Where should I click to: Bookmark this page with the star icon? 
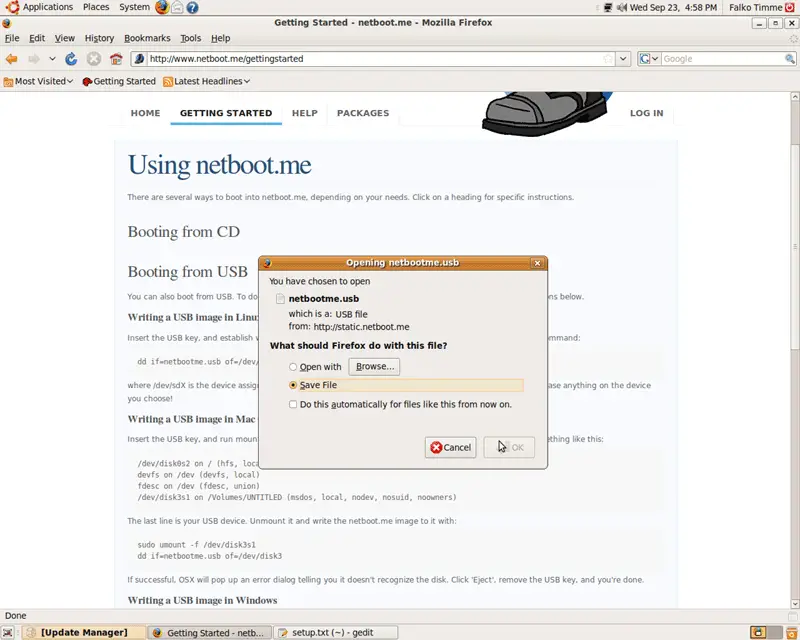608,59
